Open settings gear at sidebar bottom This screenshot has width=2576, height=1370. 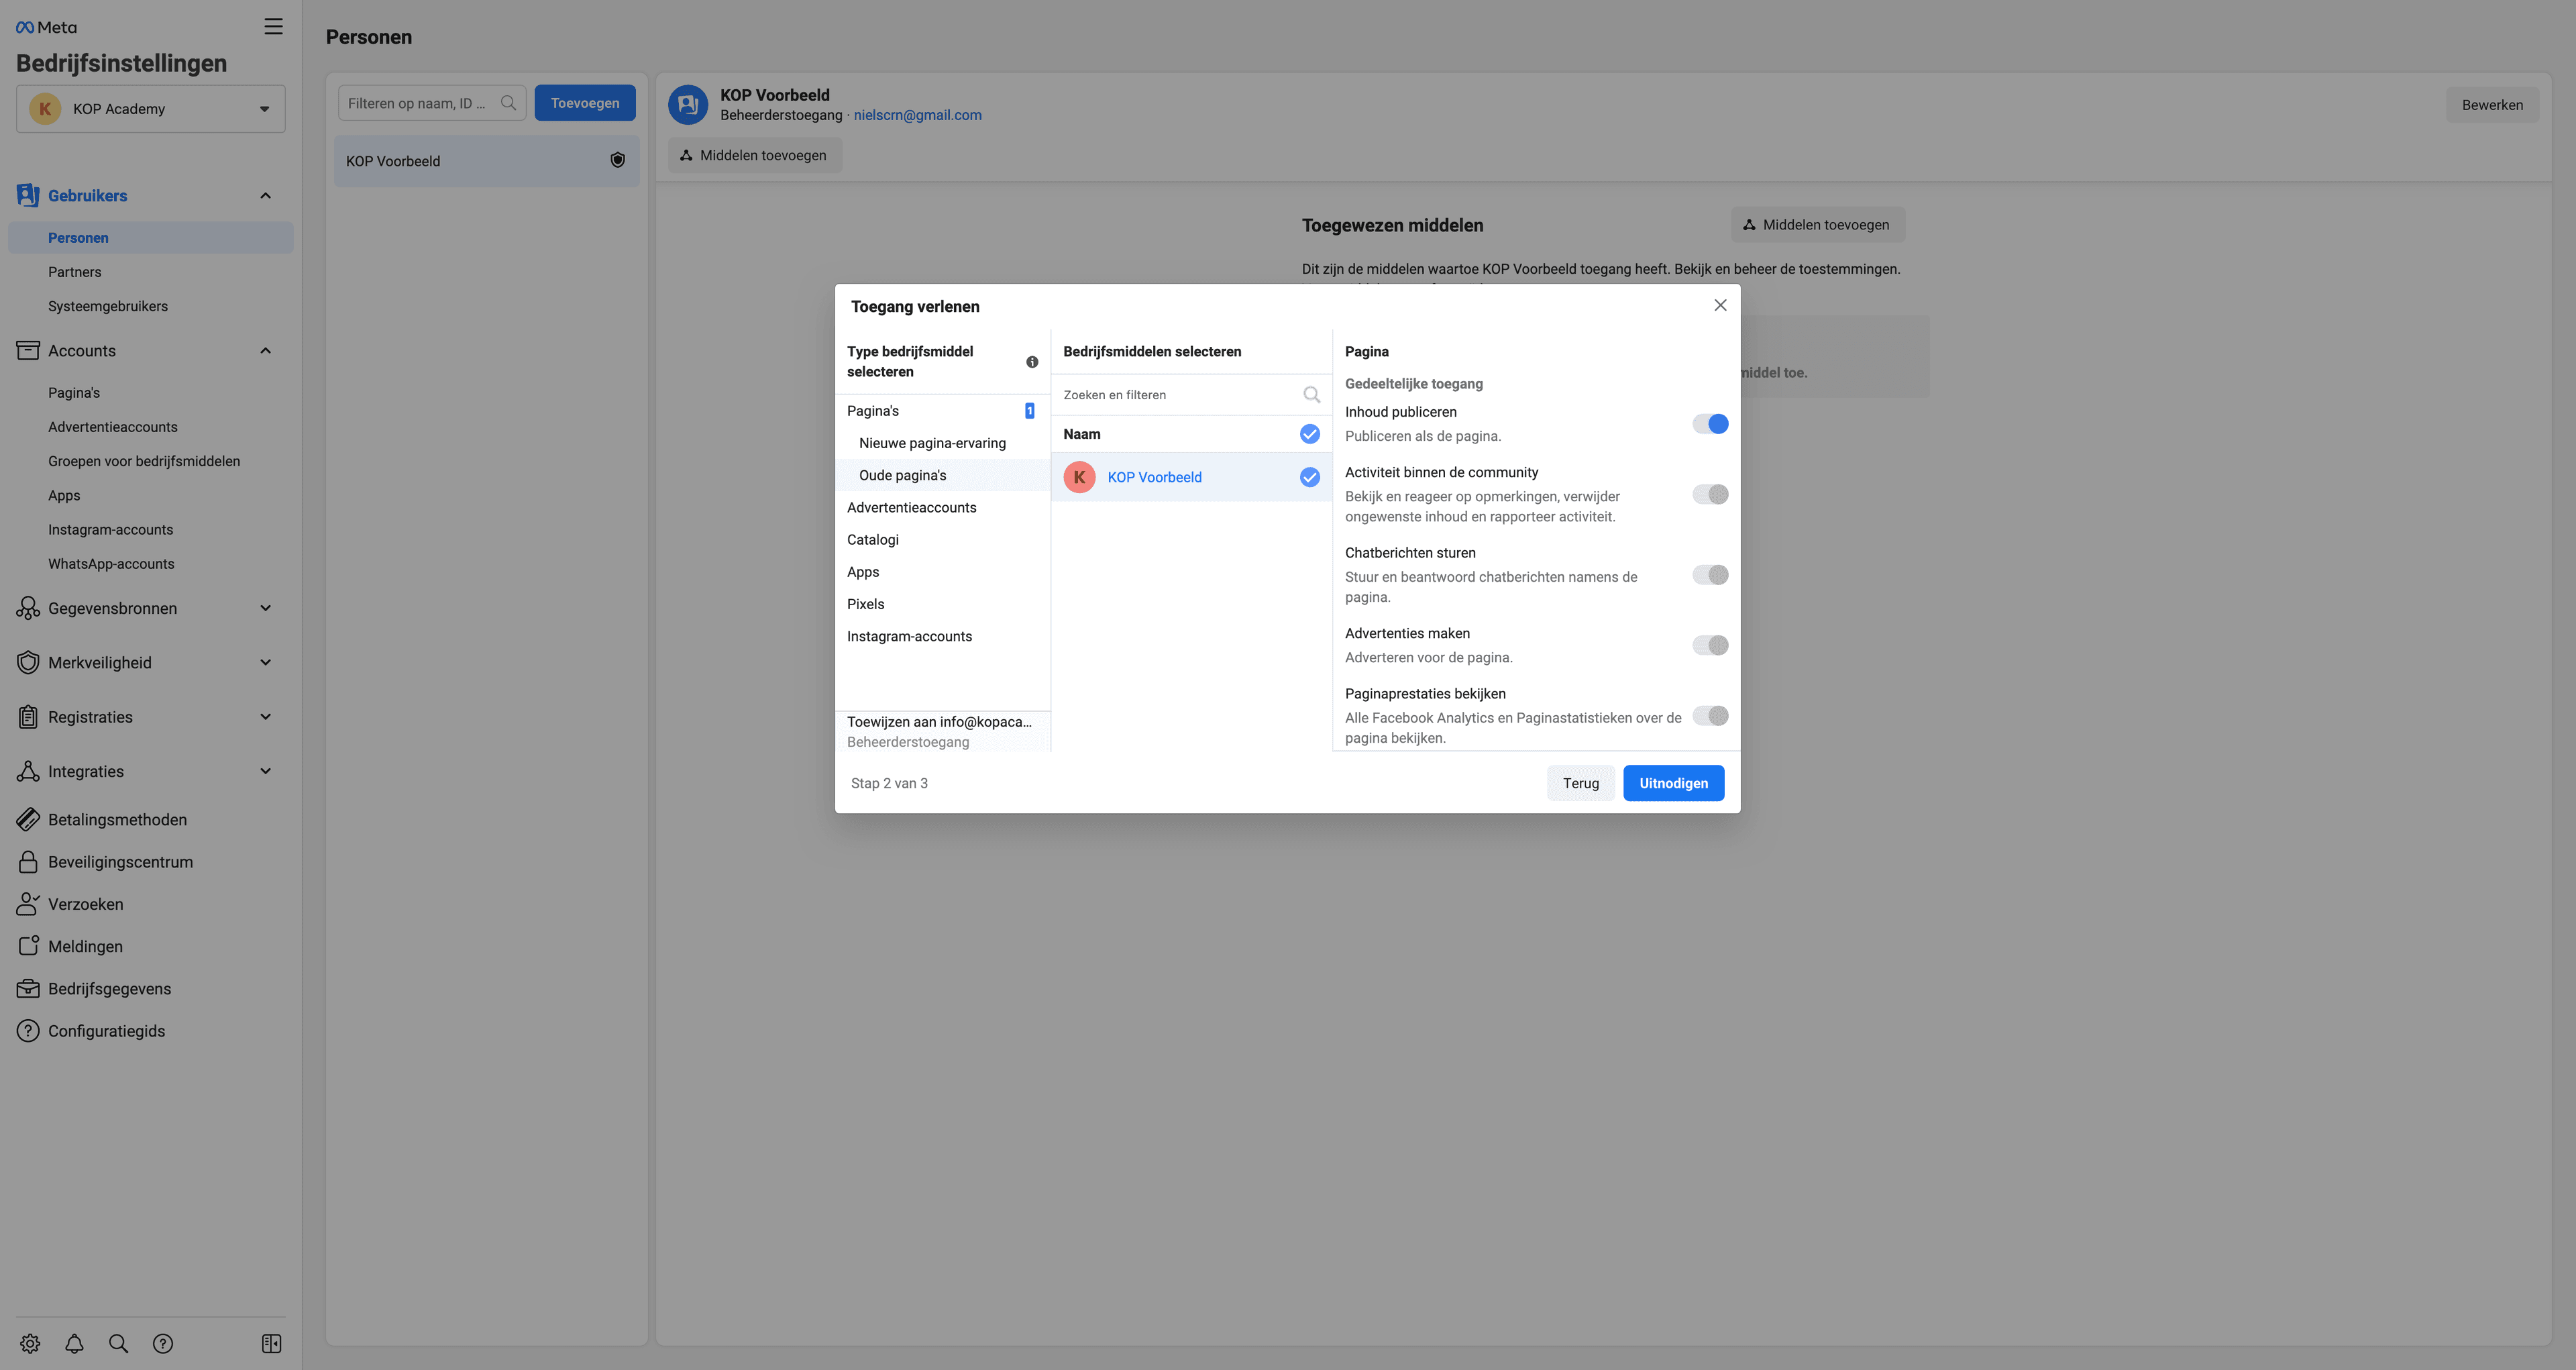click(30, 1344)
